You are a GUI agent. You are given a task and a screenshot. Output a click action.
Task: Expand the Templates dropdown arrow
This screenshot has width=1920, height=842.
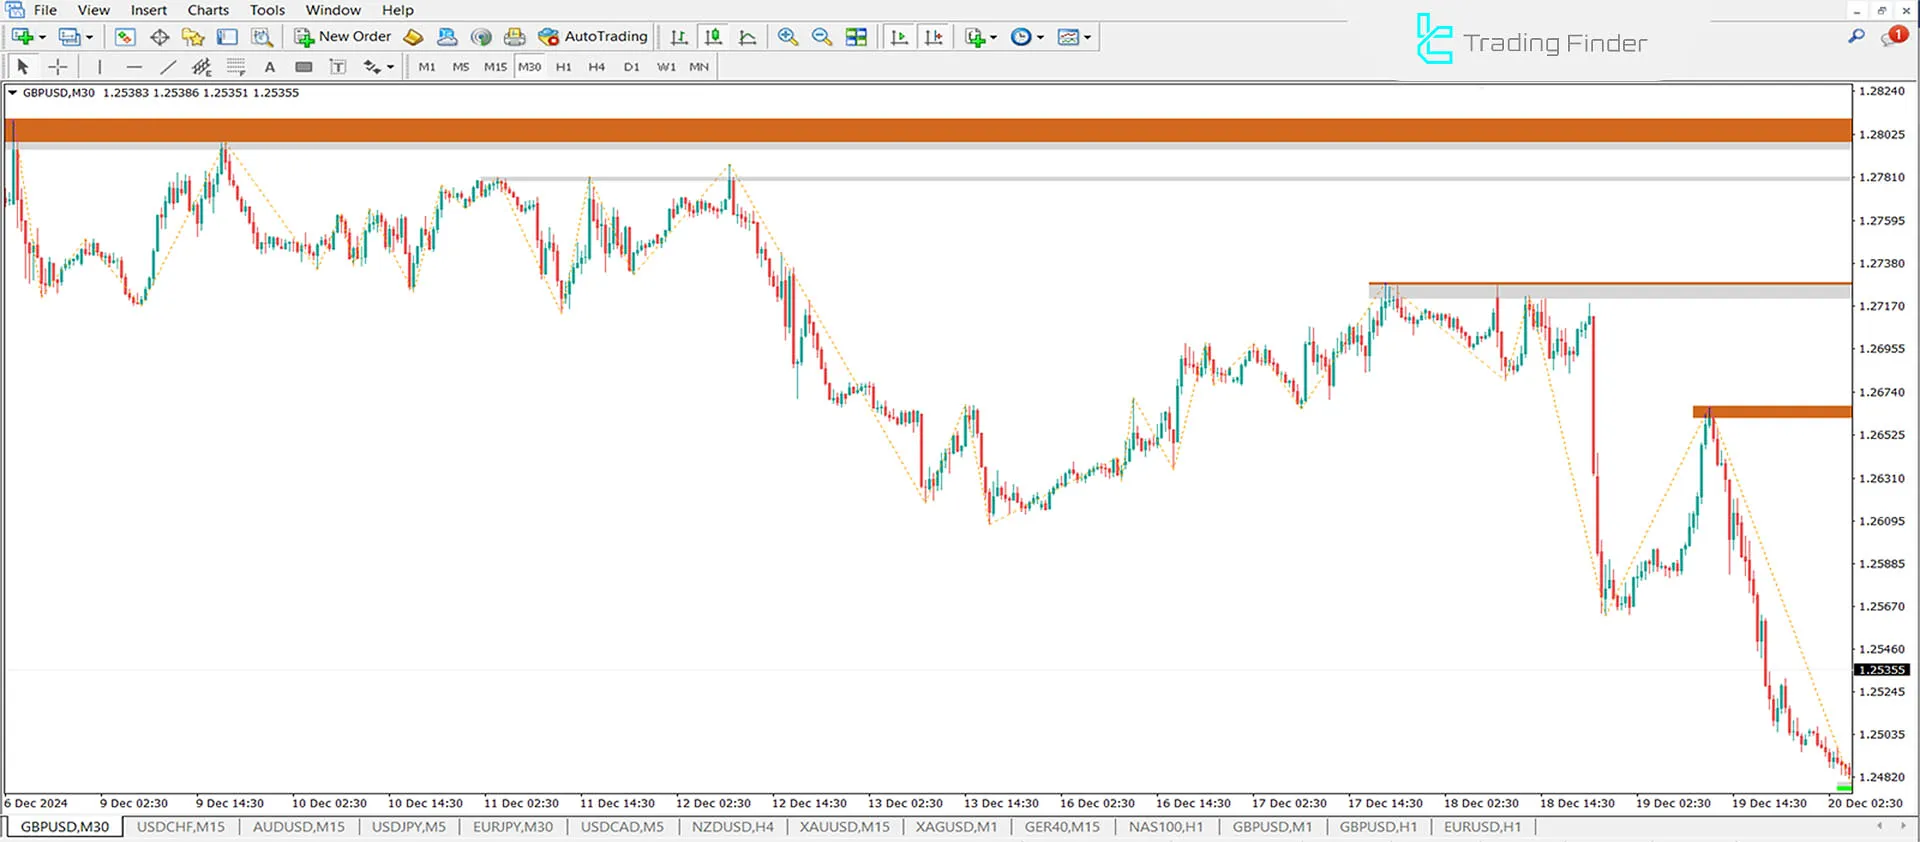point(1087,38)
